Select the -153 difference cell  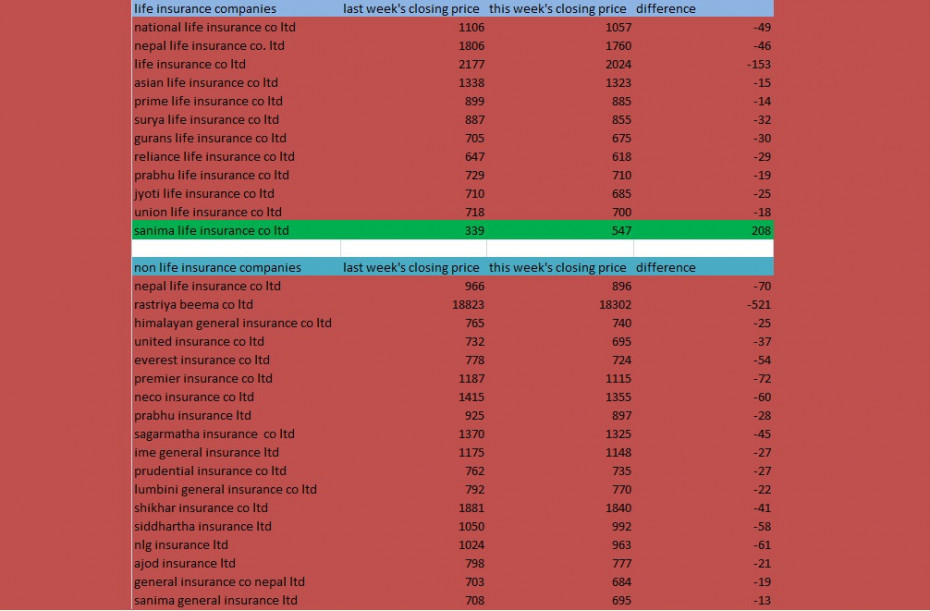(x=703, y=64)
